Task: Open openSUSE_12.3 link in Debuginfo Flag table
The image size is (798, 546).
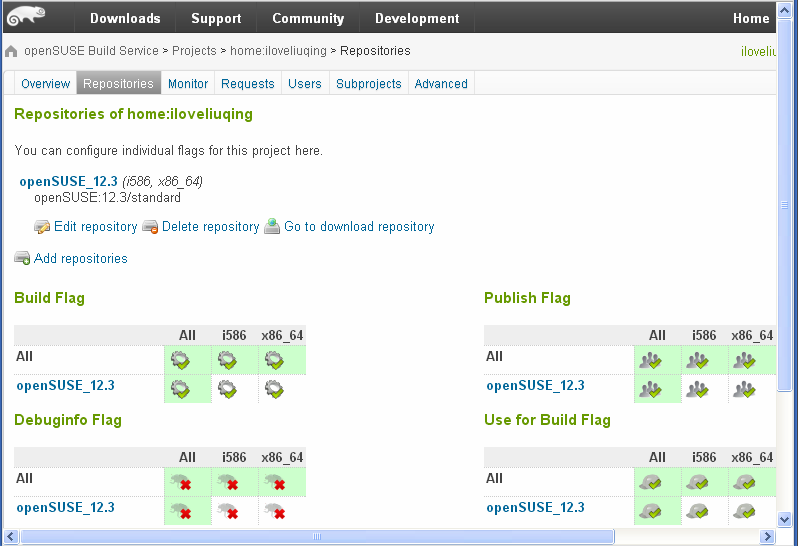Action: tap(66, 507)
